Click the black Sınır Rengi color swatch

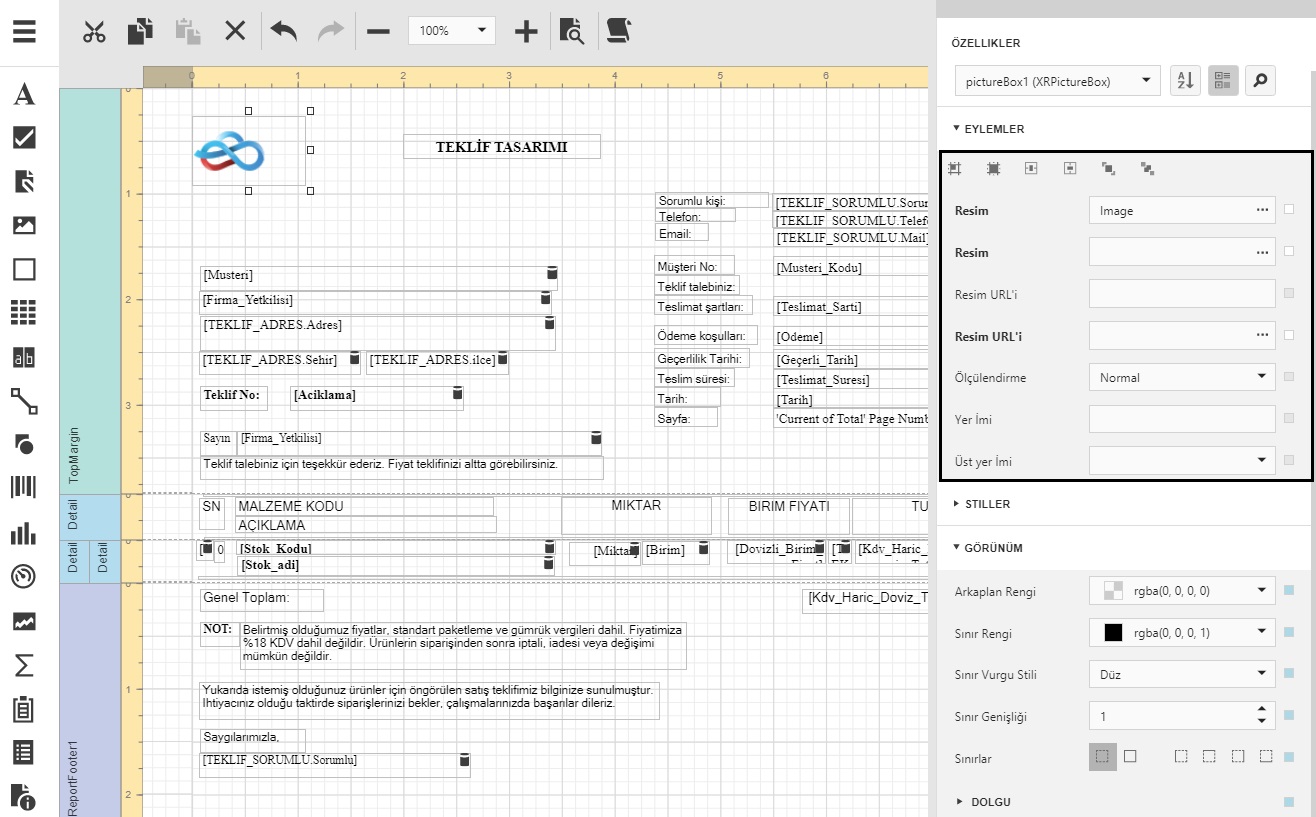point(1112,632)
